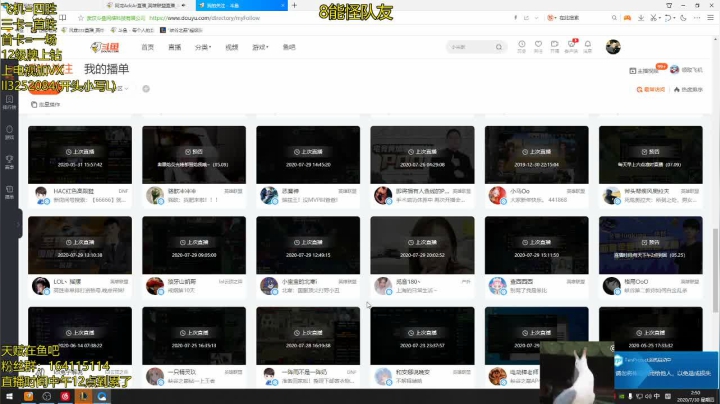Viewport: 720px width, 404px height.
Task: Expand the collapsed left sidebar arrow
Action: click(x=18, y=224)
